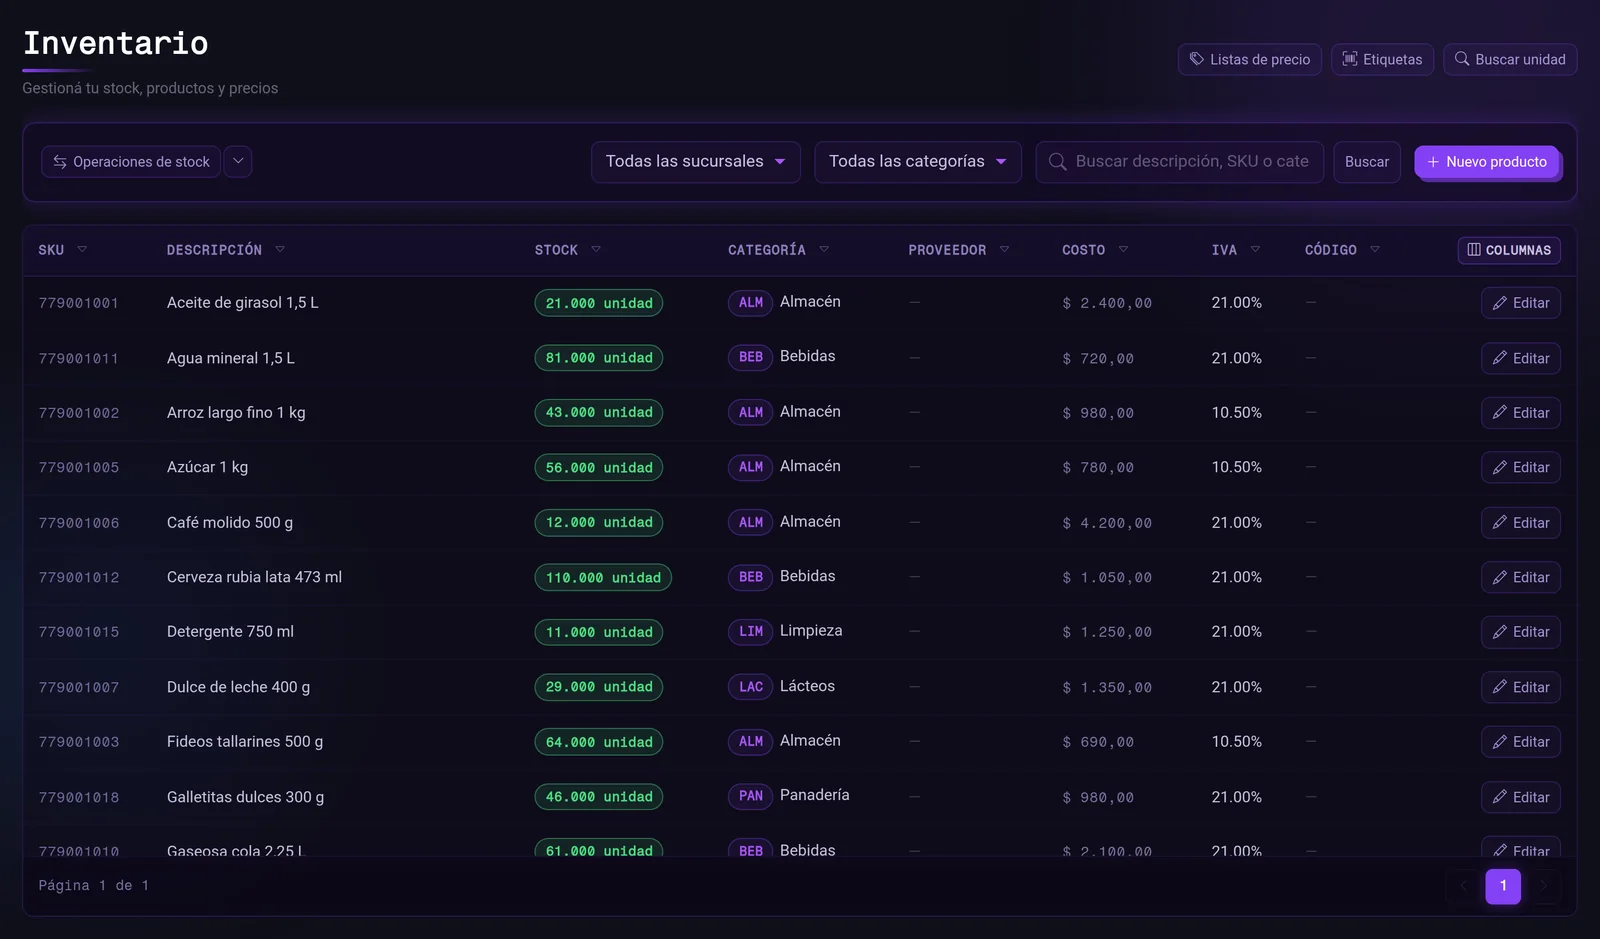Go to previous page arrow
The width and height of the screenshot is (1600, 939).
pos(1463,886)
